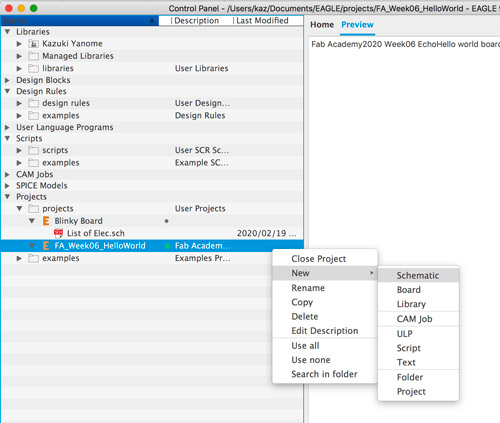Viewport: 500px width, 423px height.
Task: Expand the SPICE Models section
Action: point(7,186)
